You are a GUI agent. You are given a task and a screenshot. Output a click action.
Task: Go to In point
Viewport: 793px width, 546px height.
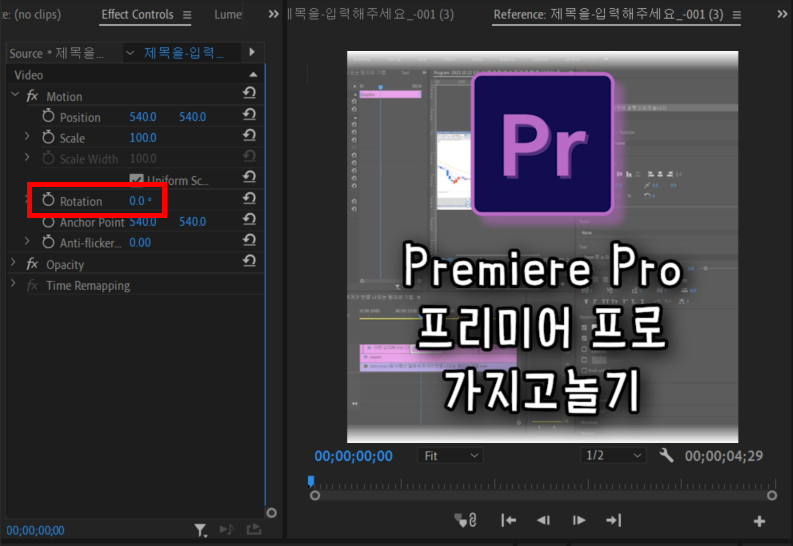point(508,520)
